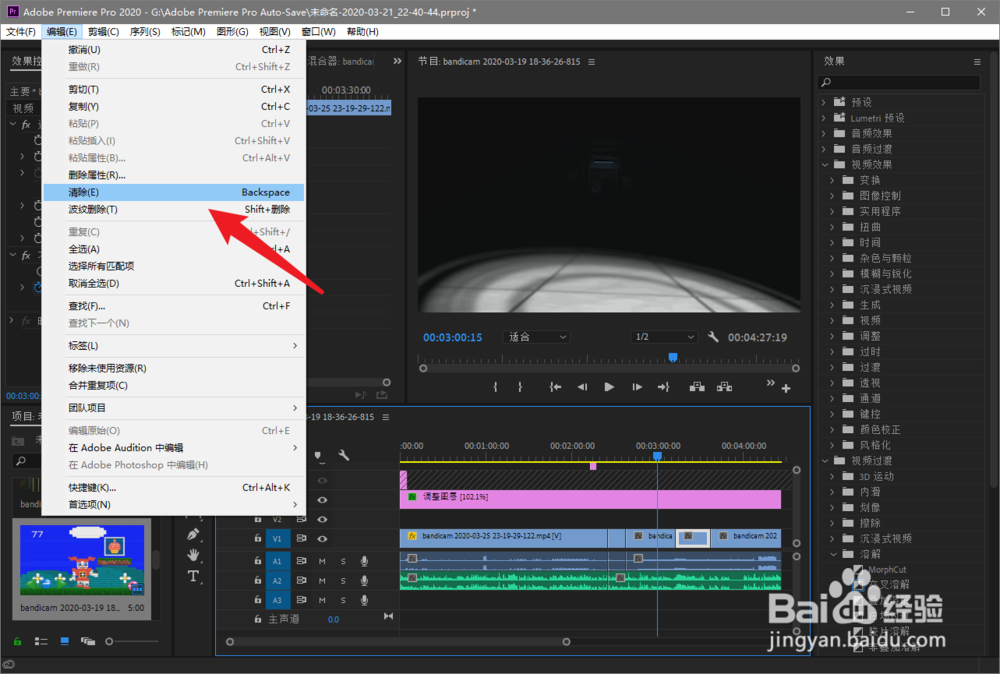Screen dimensions: 1000x674
Task: Toggle lock on track V1
Action: click(x=258, y=538)
